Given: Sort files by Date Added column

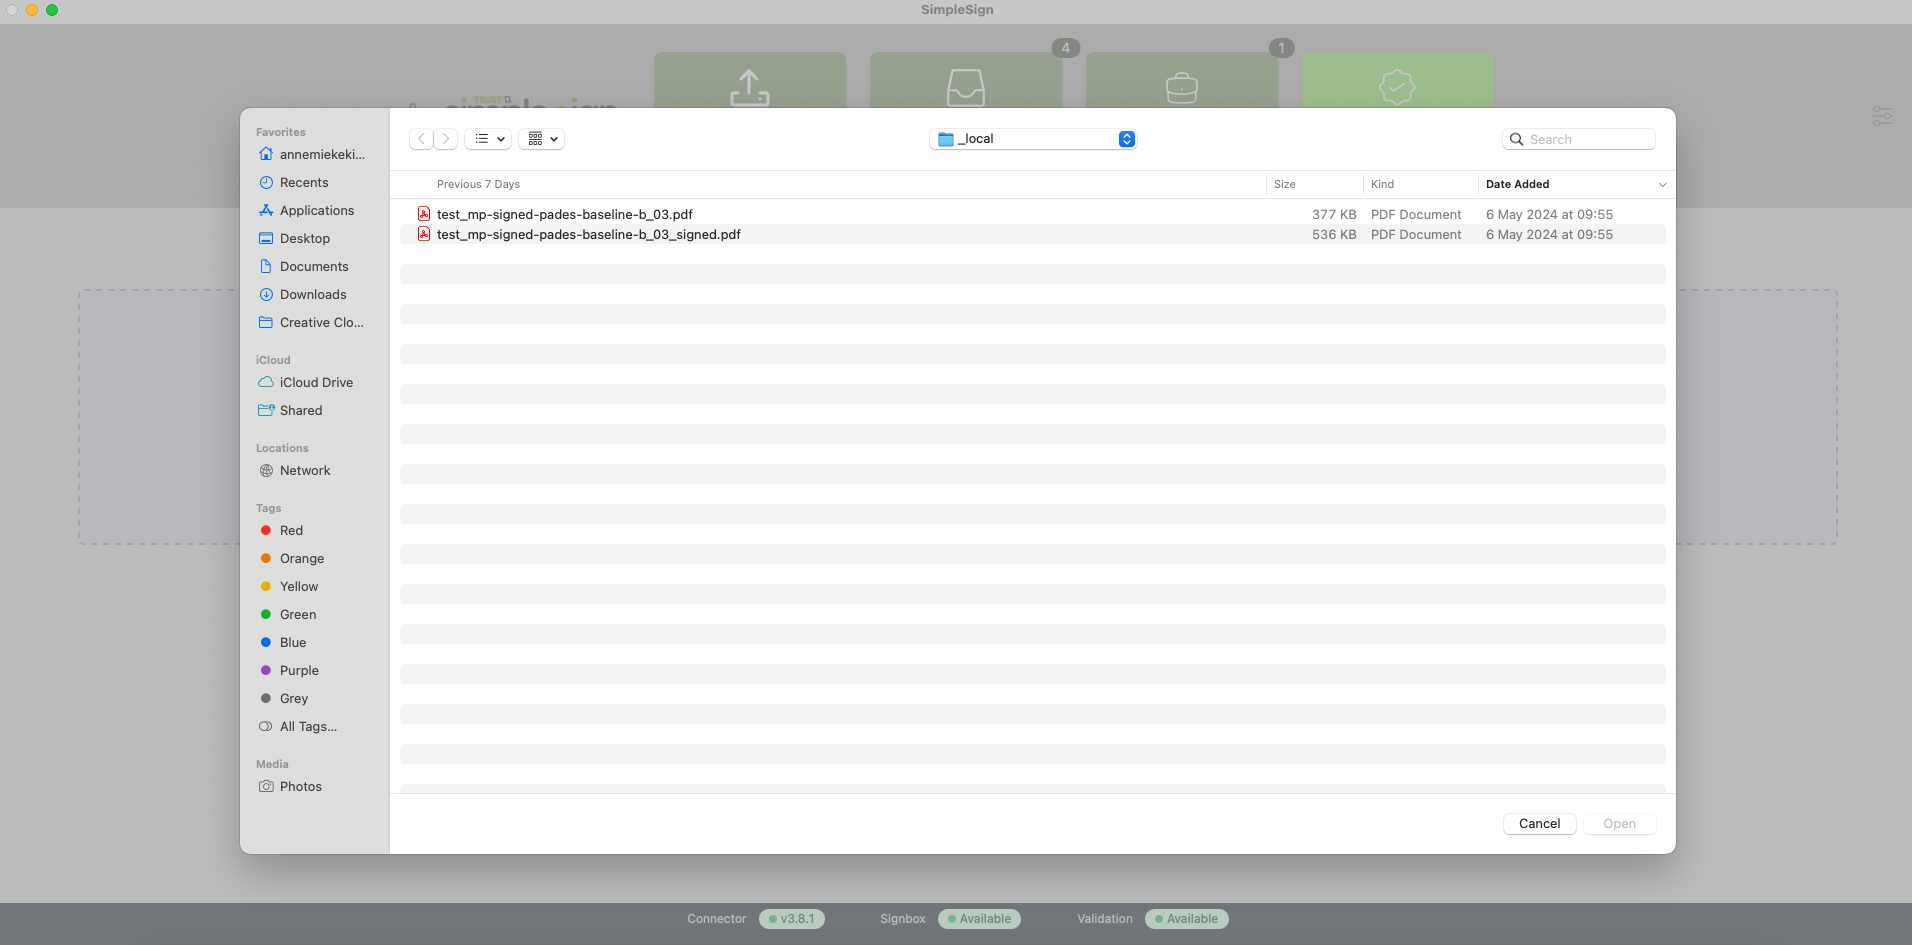Looking at the screenshot, I should tap(1517, 184).
